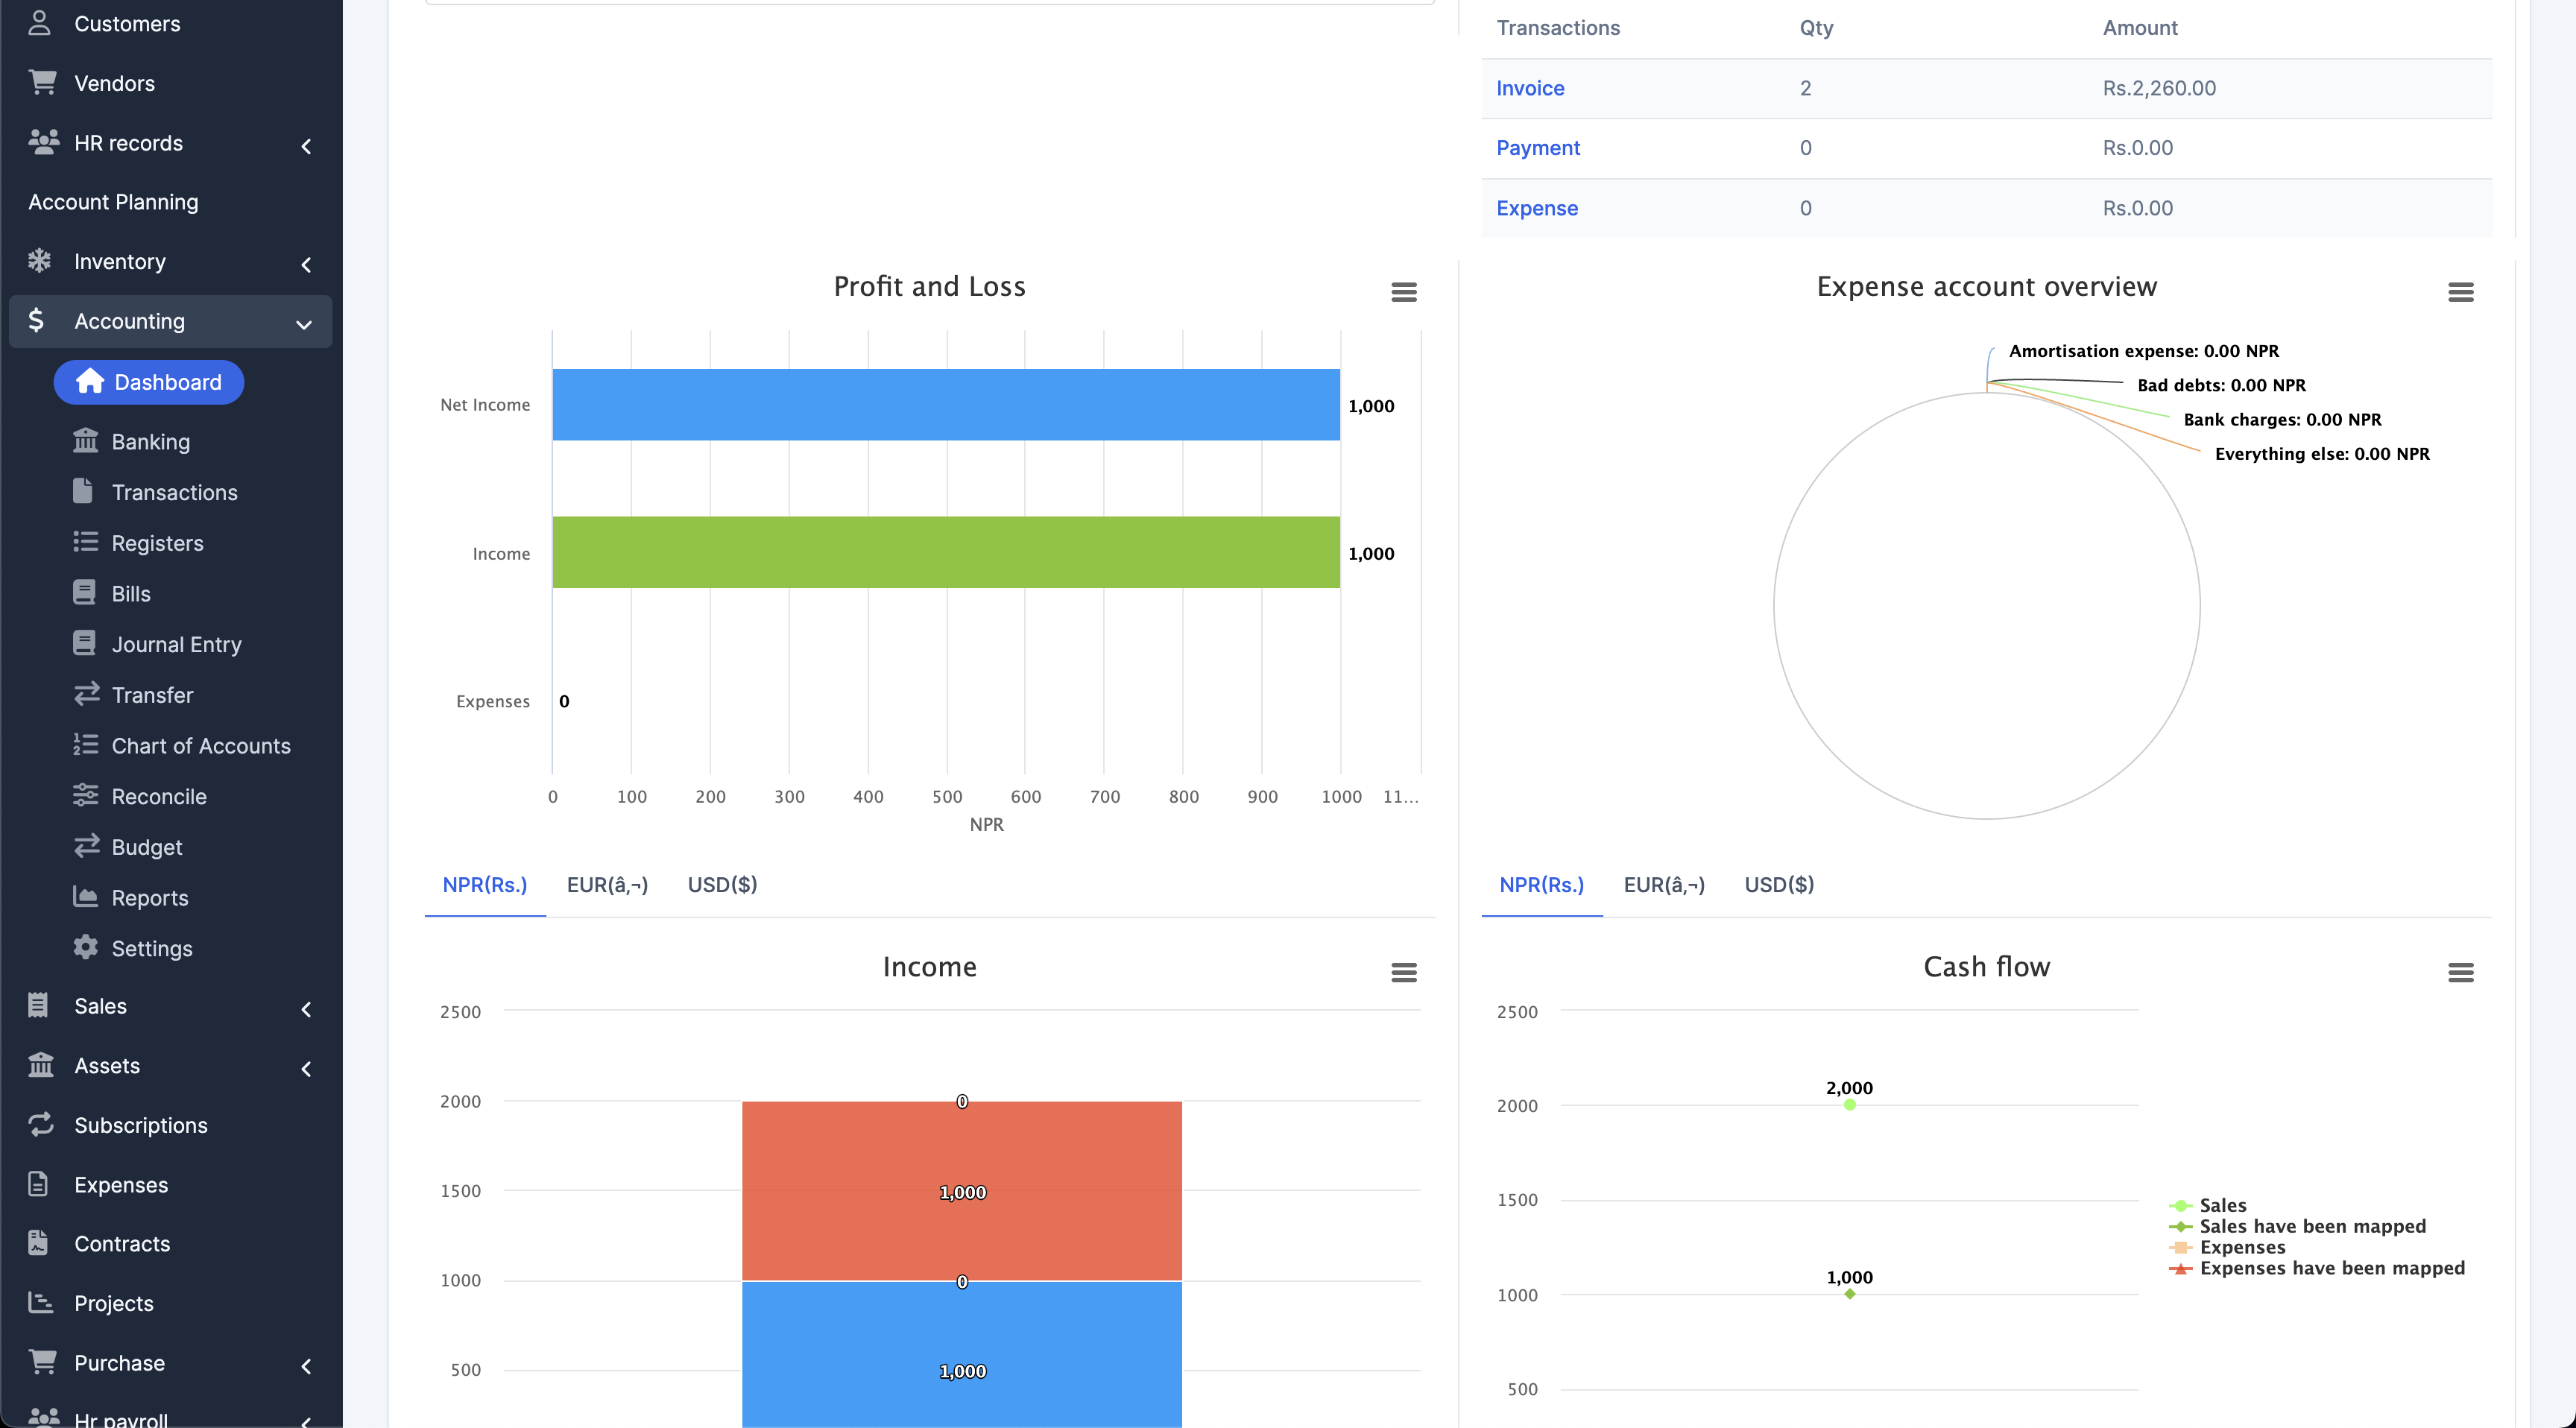Image resolution: width=2576 pixels, height=1428 pixels.
Task: Click the Banking building icon in sidebar
Action: click(x=86, y=441)
